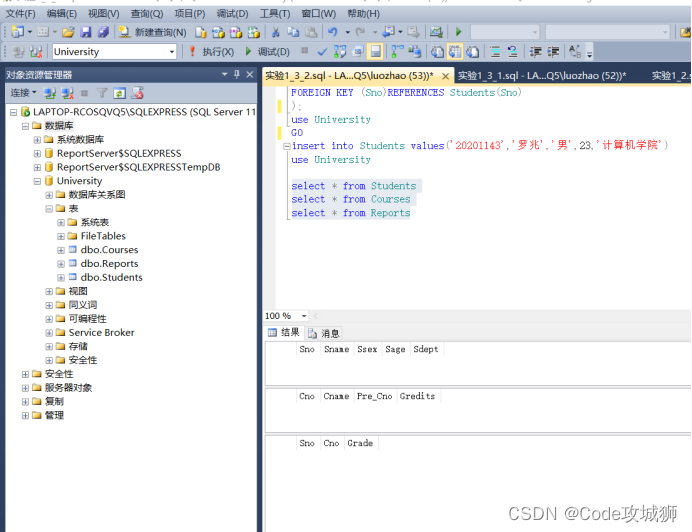
Task: Toggle Results to Text mode
Action: point(437,52)
